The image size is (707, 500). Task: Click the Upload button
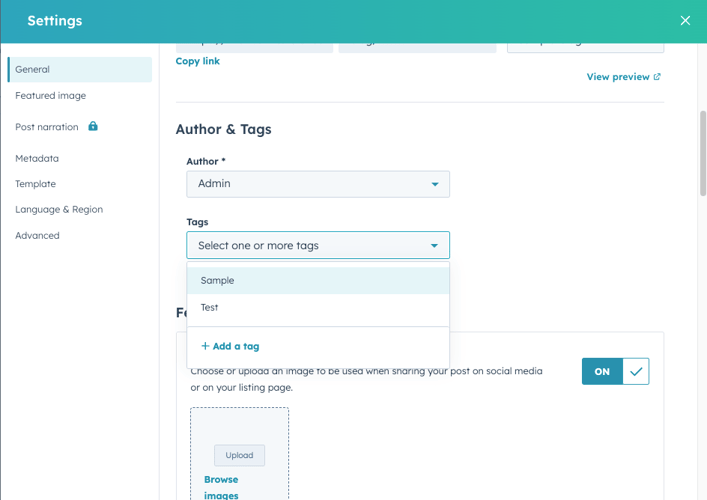239,455
